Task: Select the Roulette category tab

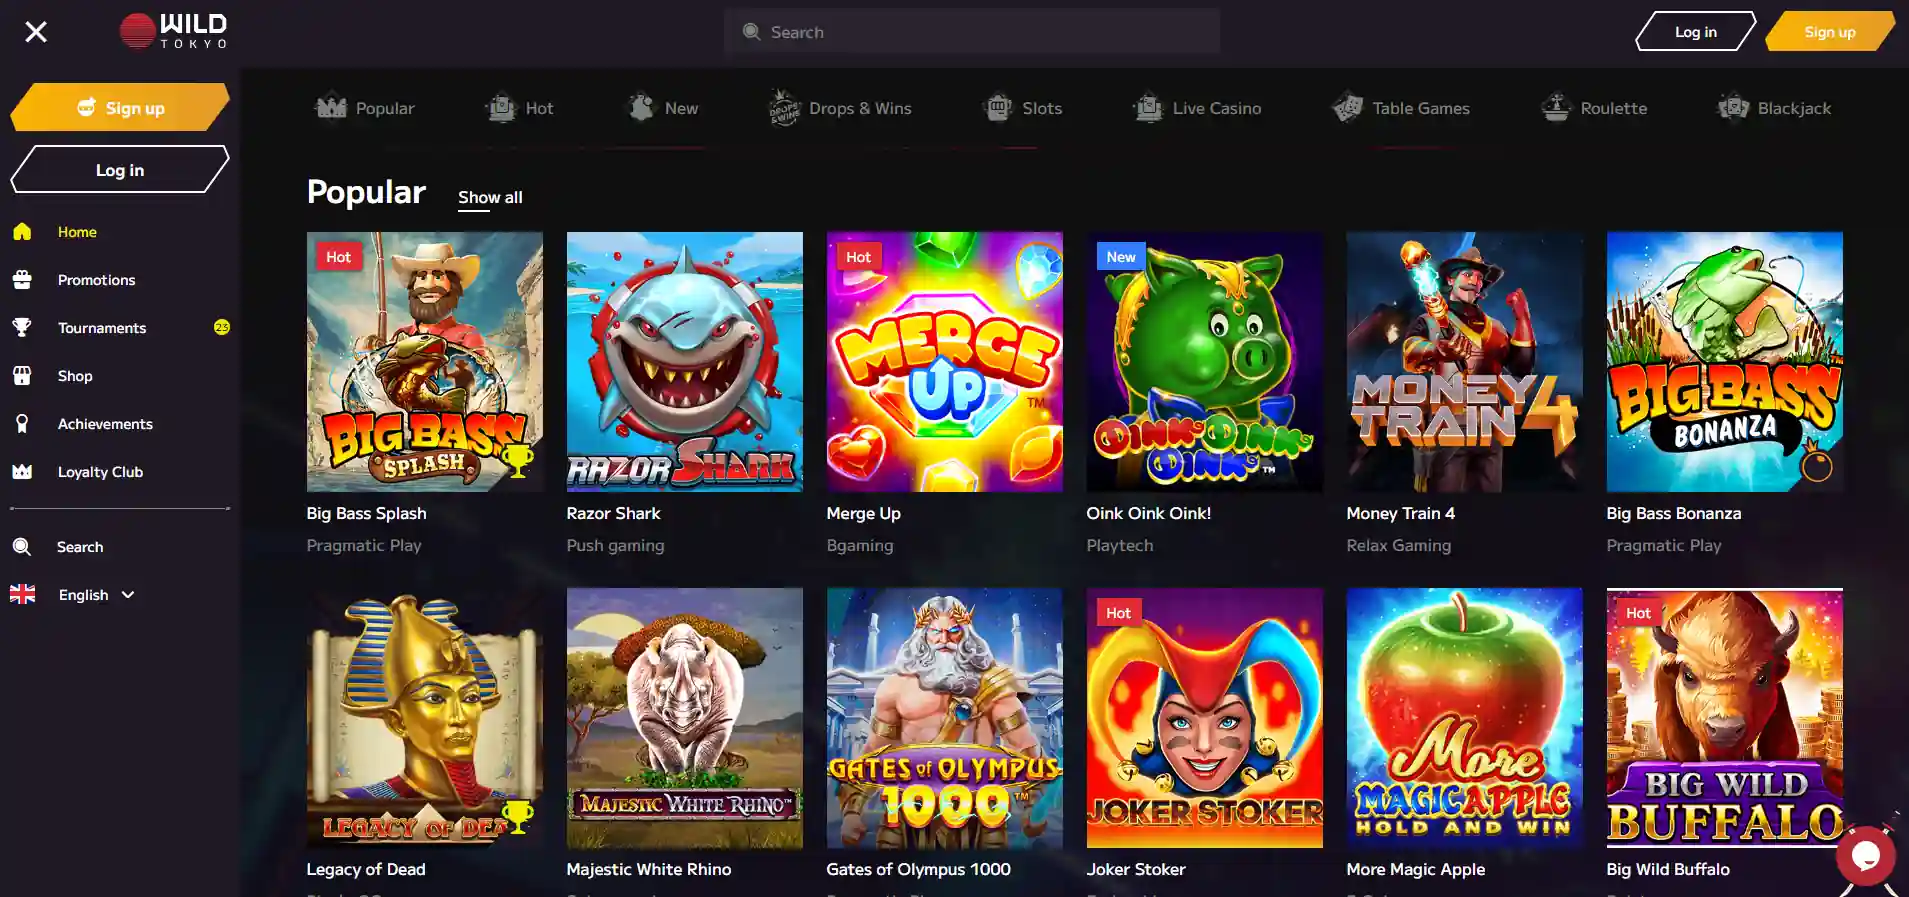Action: 1594,108
